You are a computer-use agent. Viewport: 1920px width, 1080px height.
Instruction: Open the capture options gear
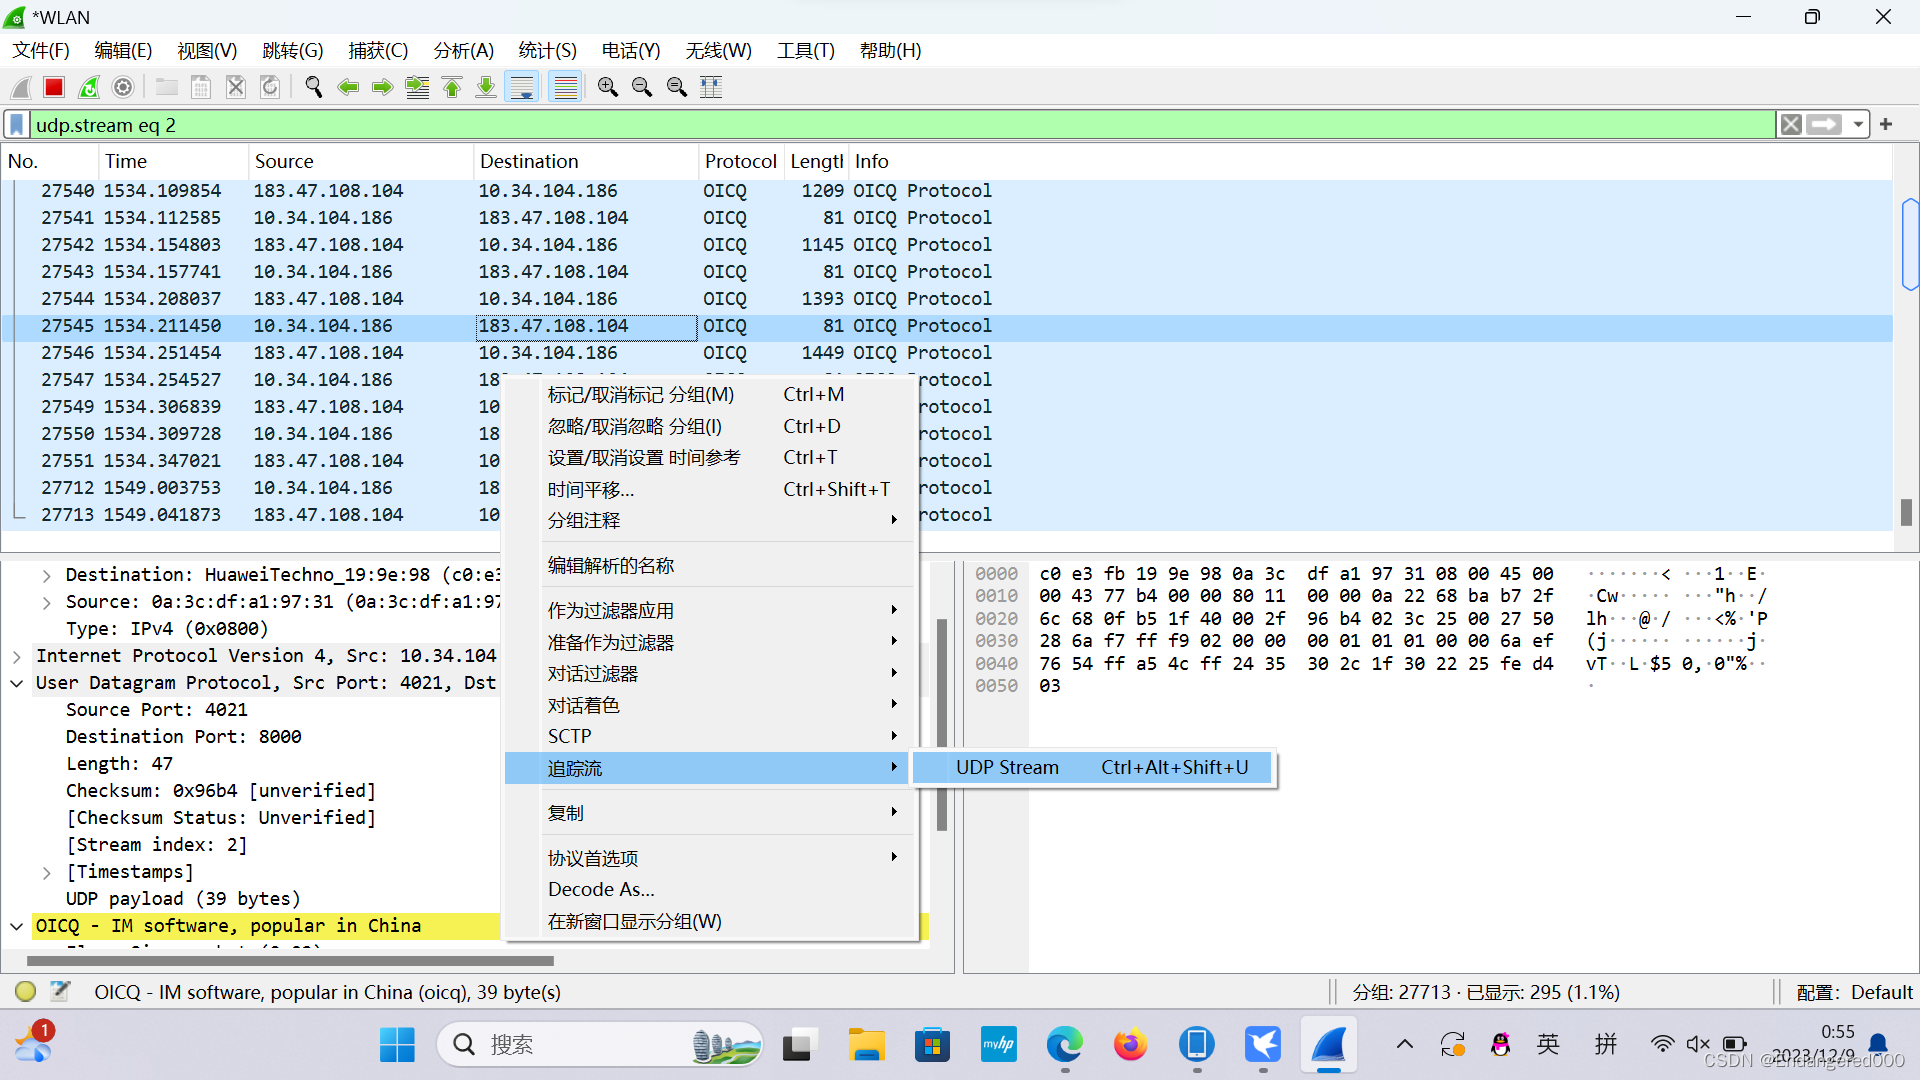(x=123, y=88)
